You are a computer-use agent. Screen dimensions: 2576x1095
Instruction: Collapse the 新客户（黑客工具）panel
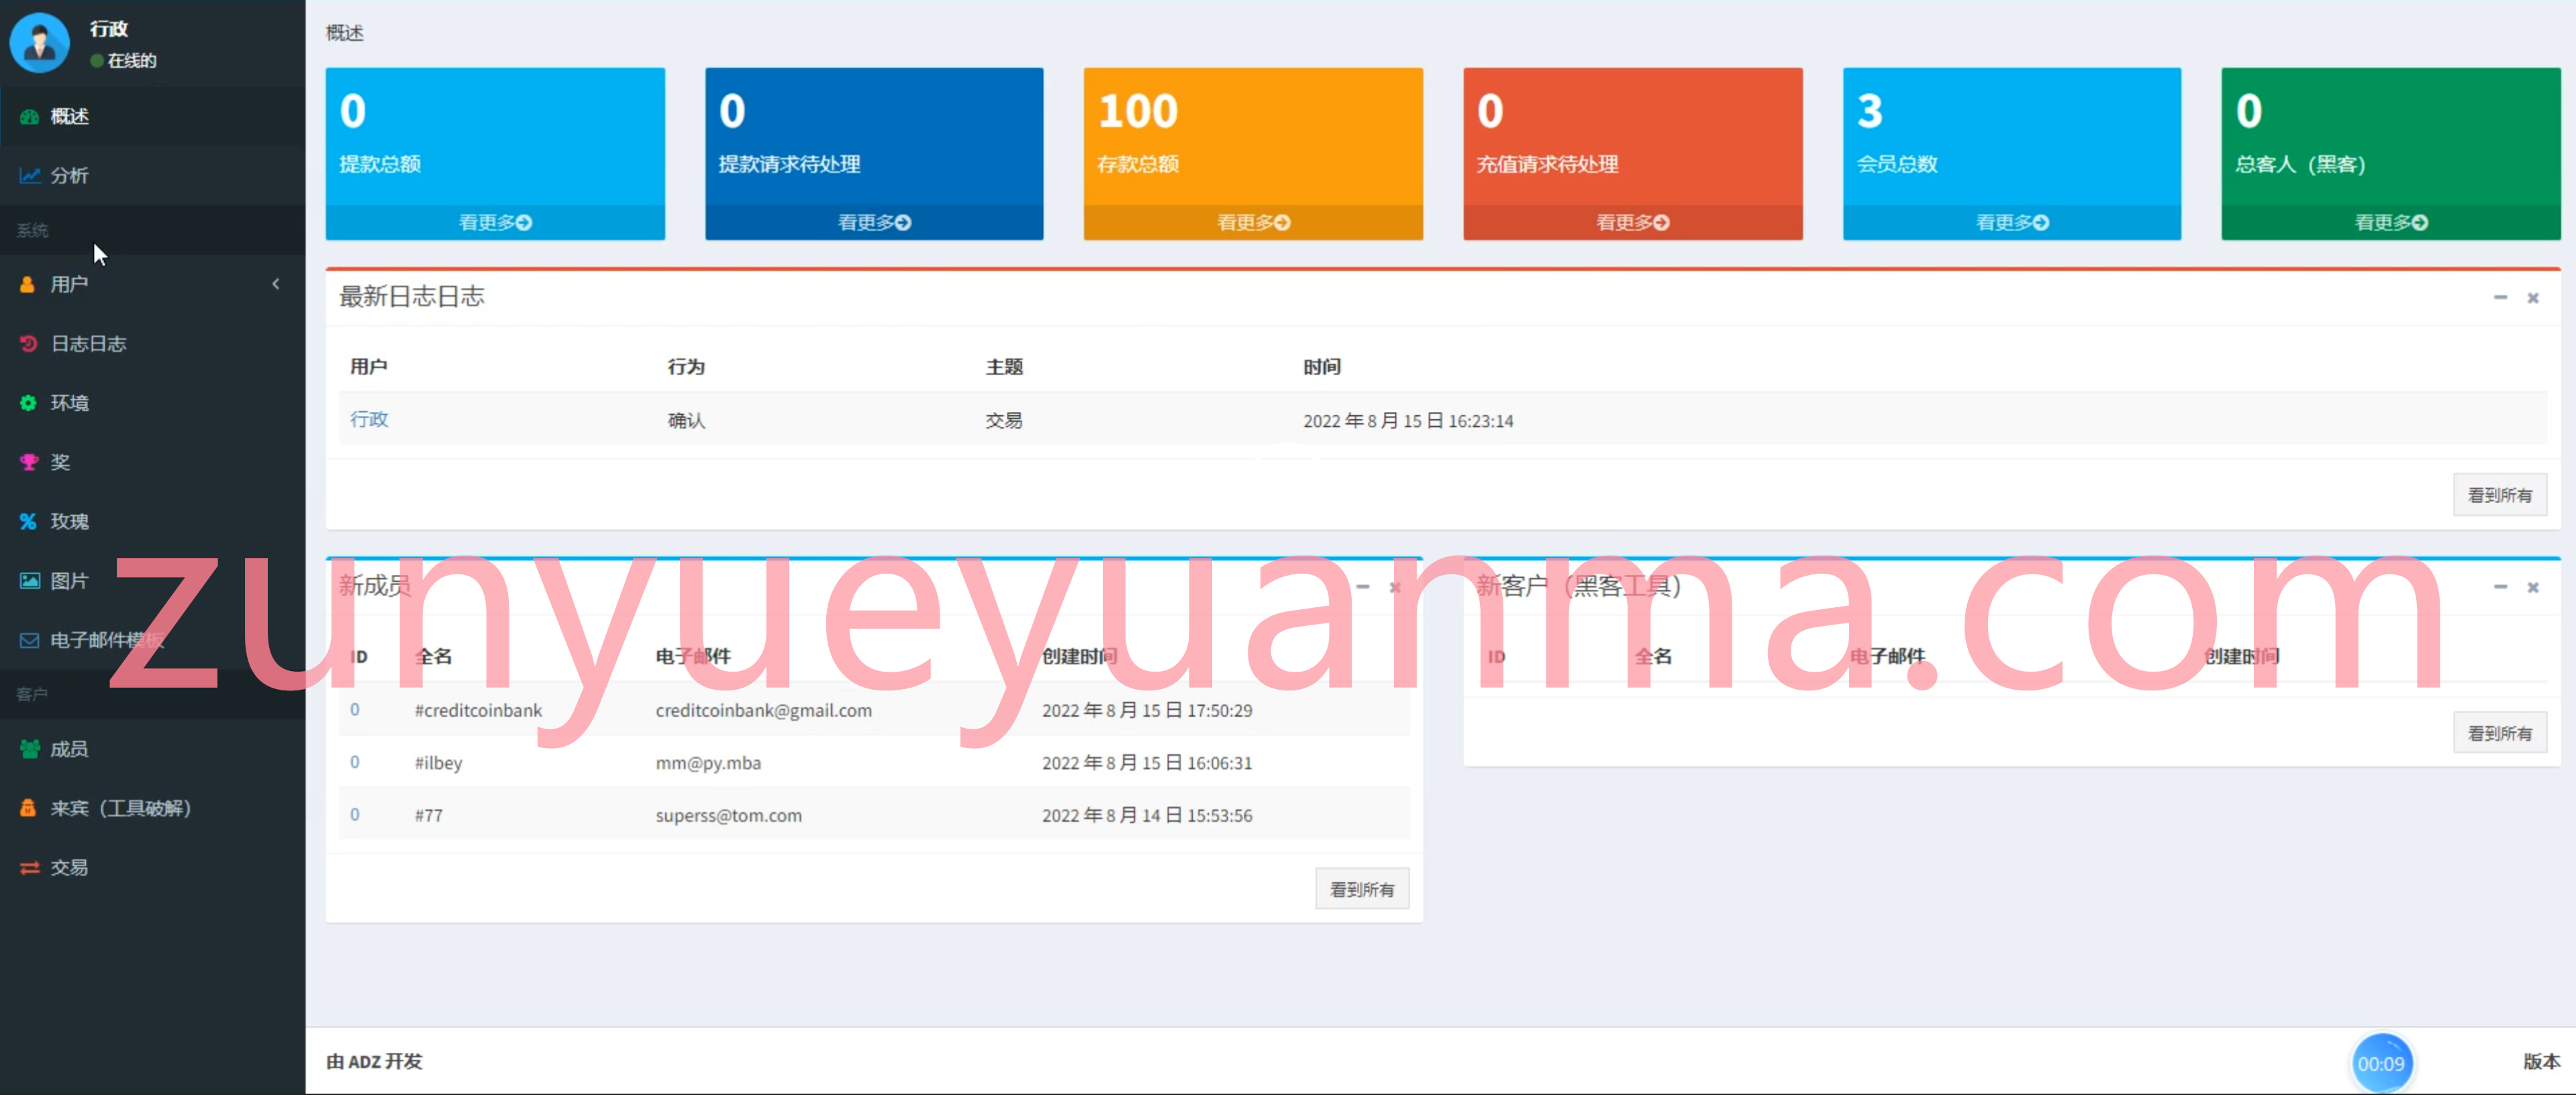[x=2500, y=587]
